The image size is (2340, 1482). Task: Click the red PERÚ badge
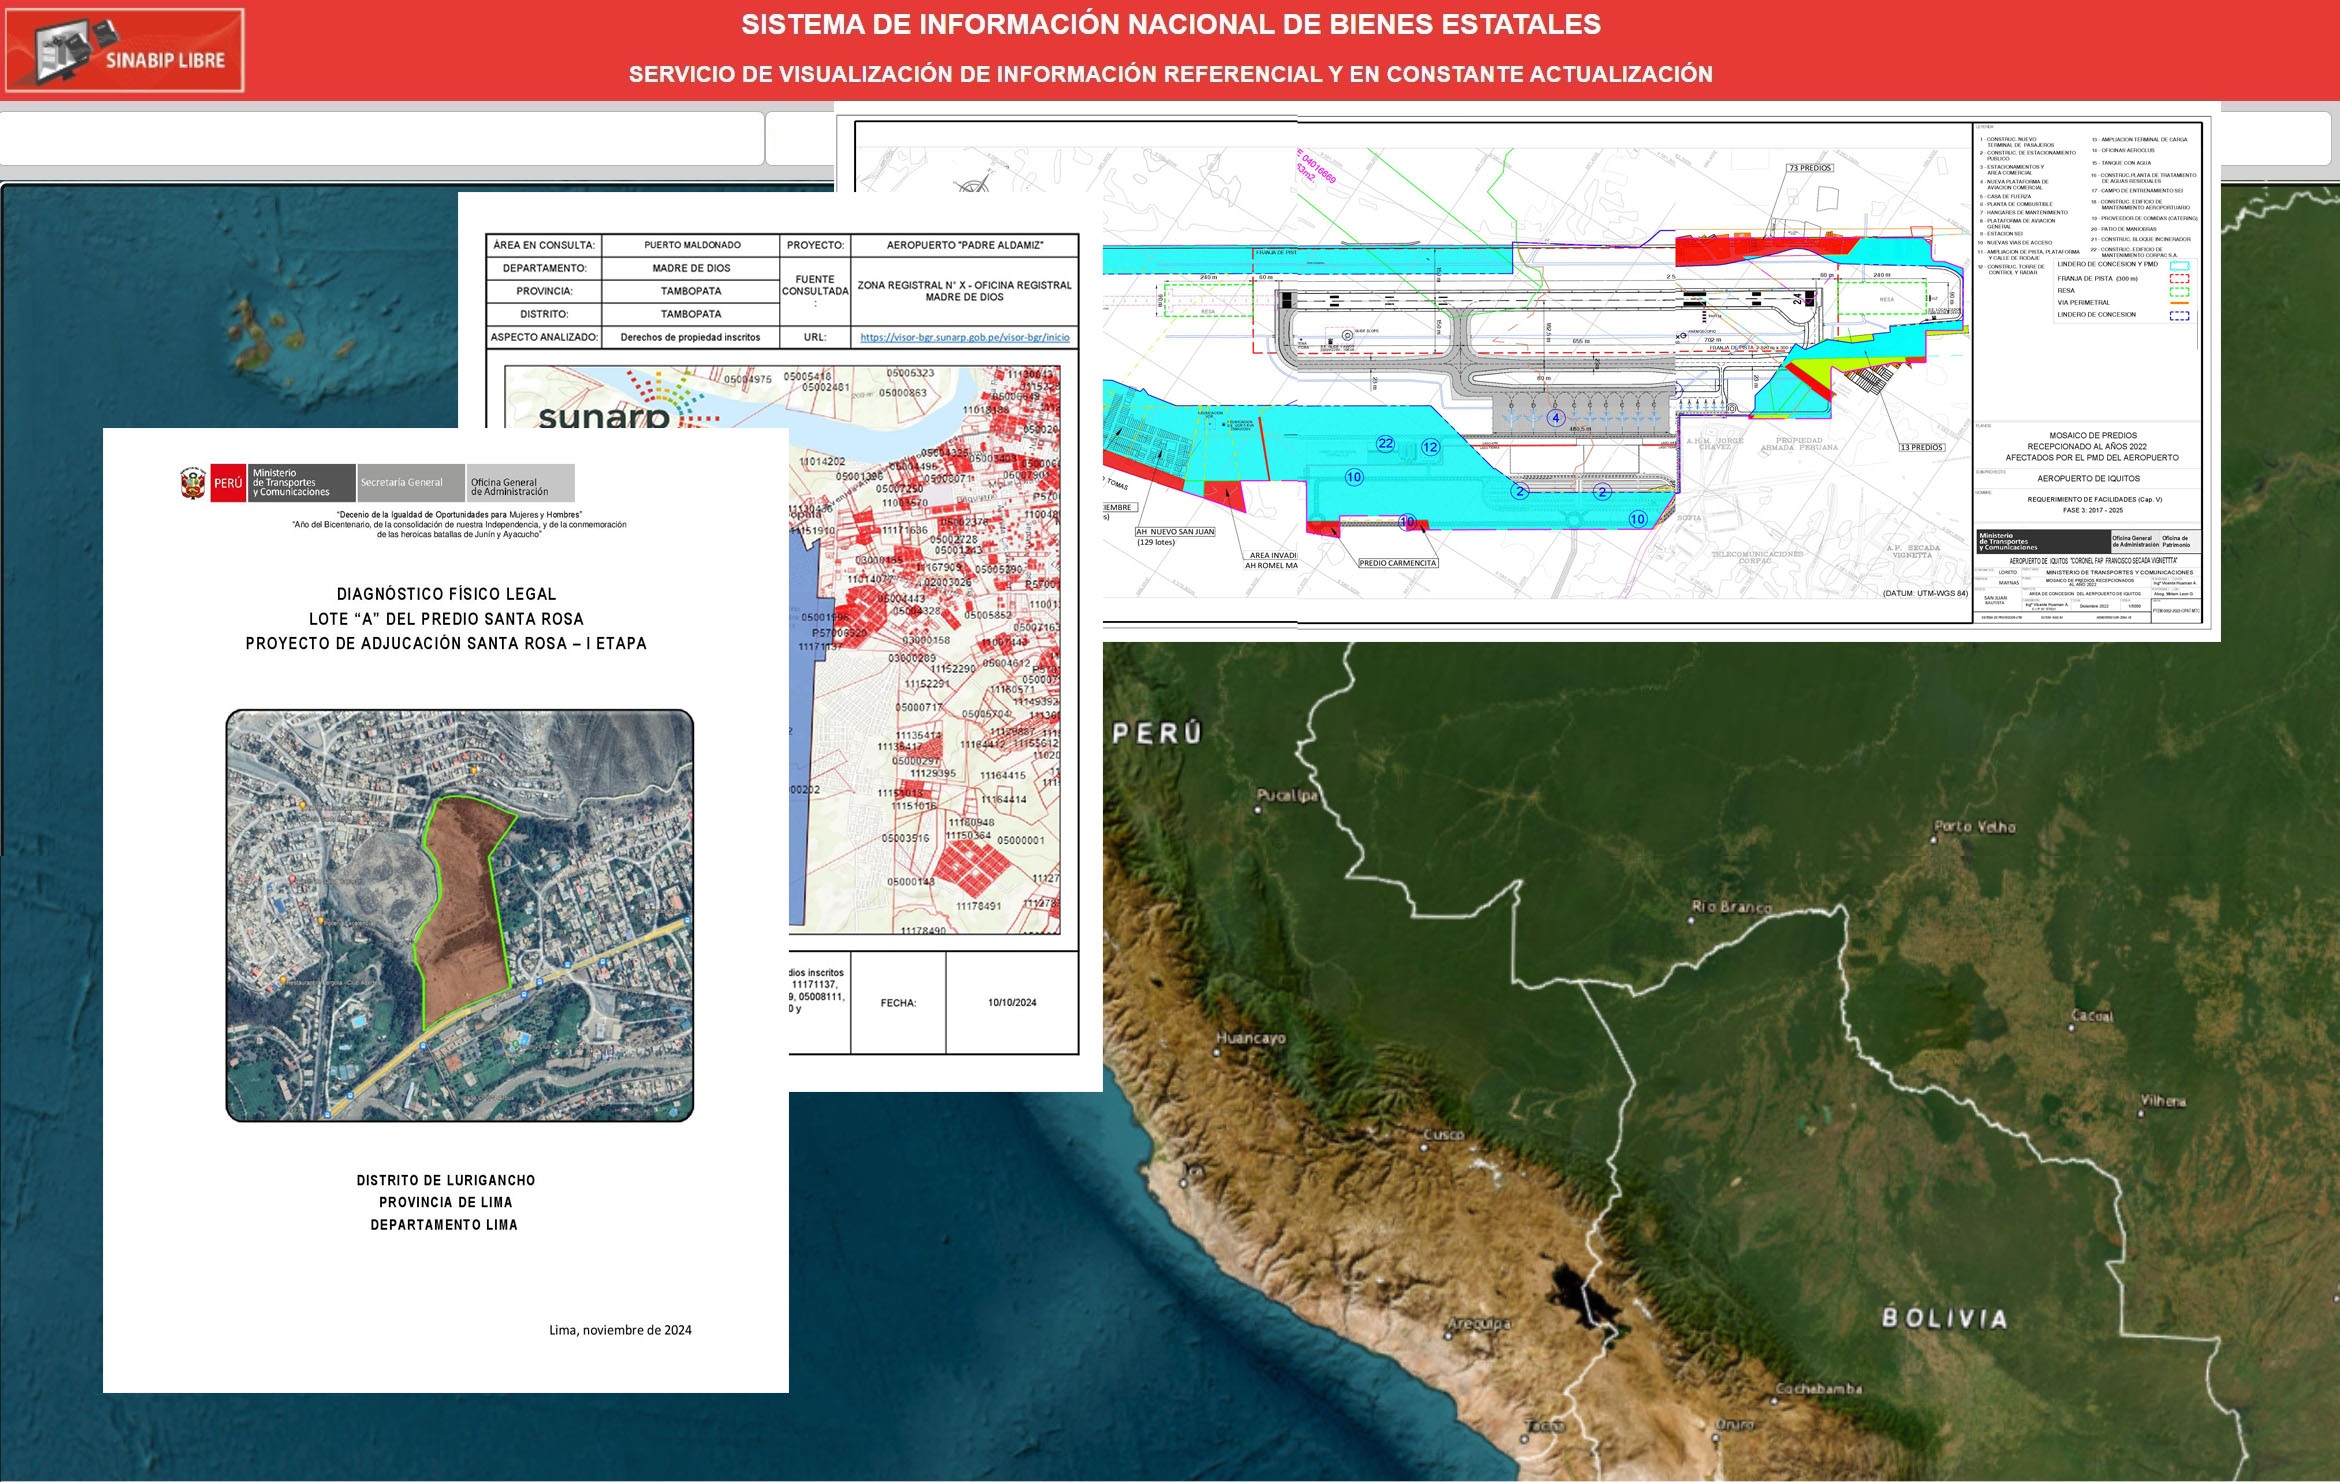[228, 483]
